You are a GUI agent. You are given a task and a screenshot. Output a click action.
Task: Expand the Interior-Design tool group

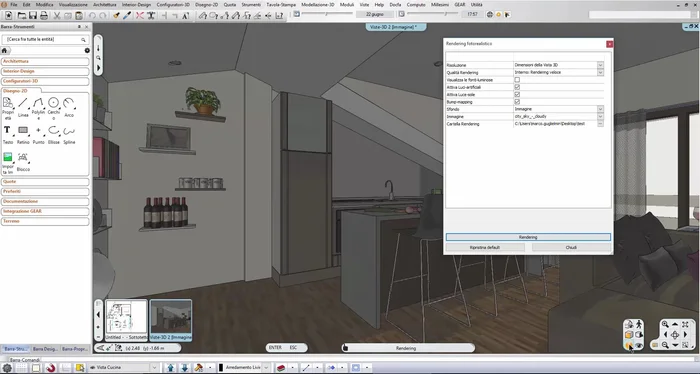coord(45,71)
